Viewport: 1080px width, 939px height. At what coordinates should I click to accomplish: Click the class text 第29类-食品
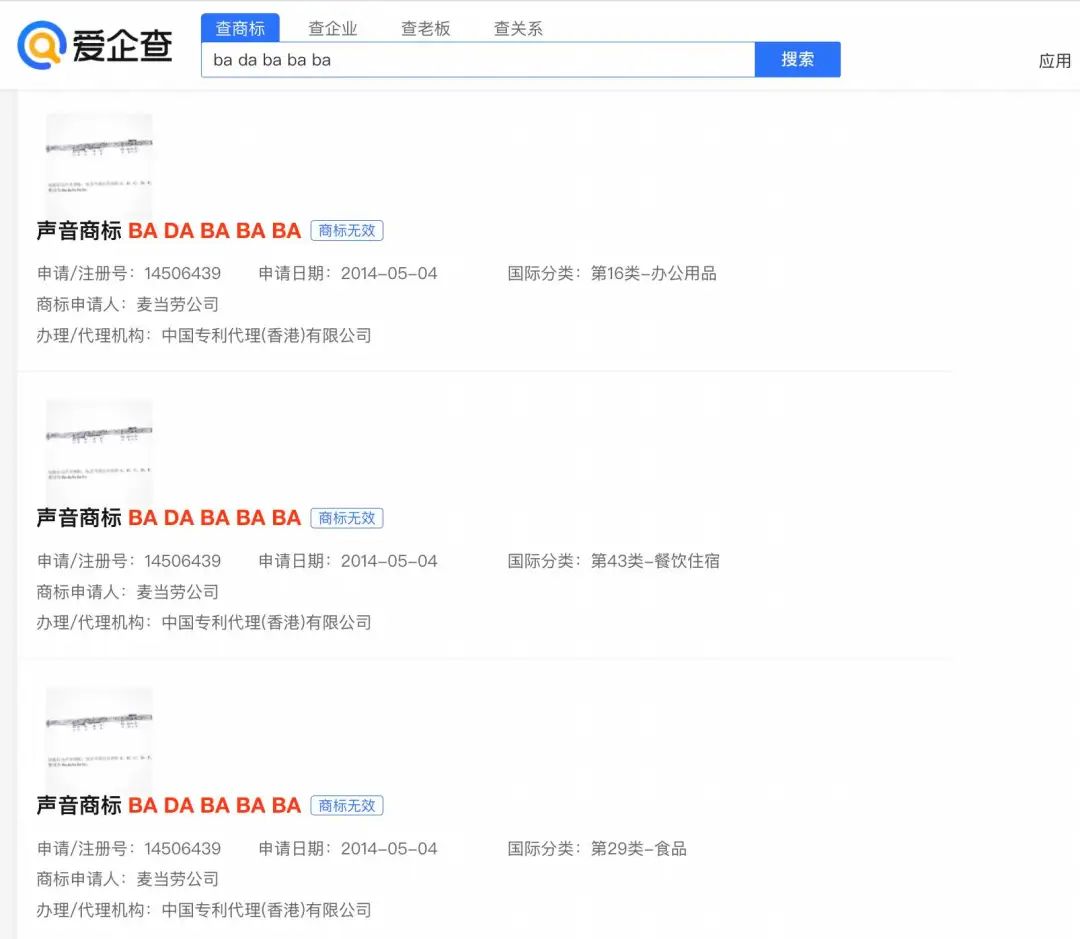pyautogui.click(x=638, y=847)
